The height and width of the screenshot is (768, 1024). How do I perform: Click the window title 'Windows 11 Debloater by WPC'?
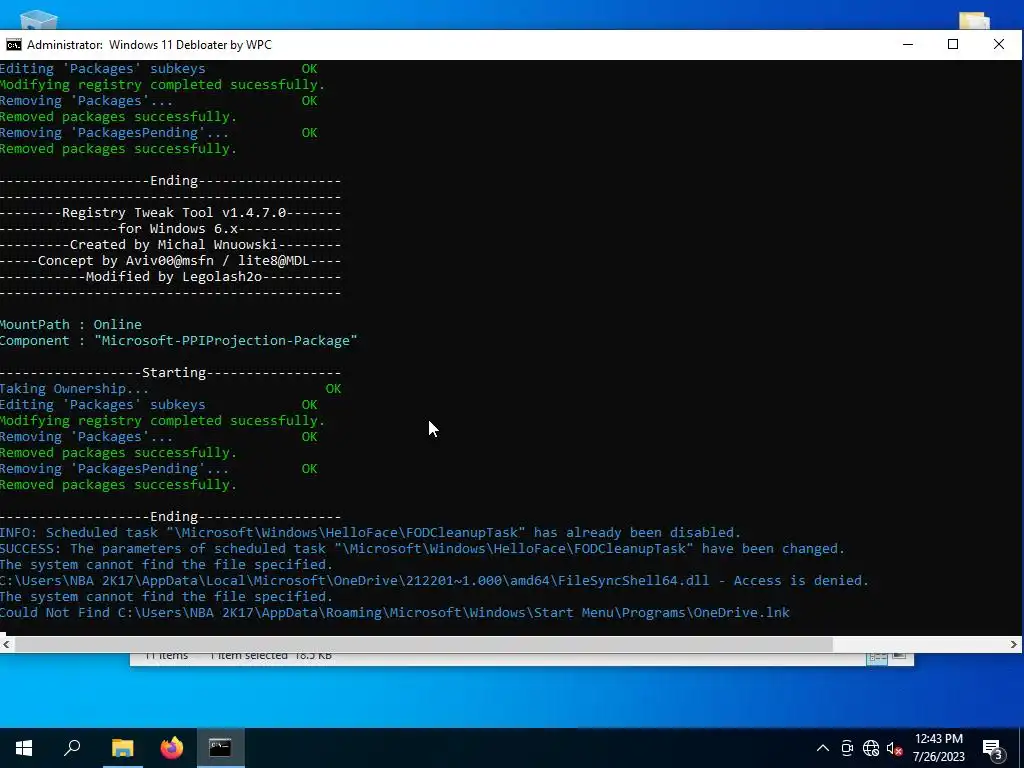pos(190,44)
